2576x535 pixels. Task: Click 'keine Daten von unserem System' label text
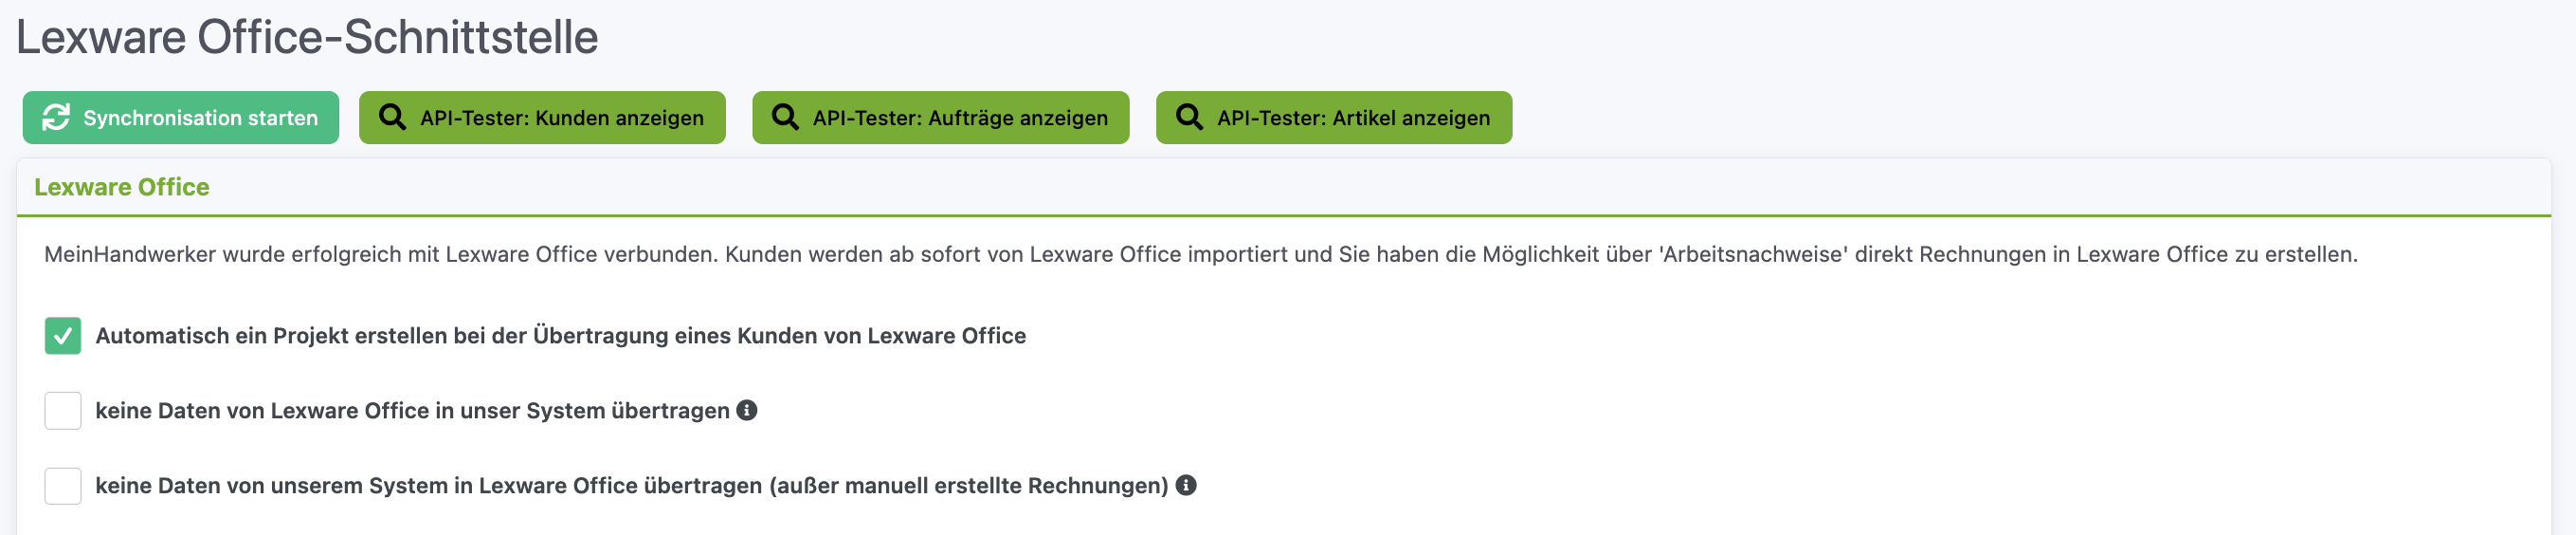[631, 486]
